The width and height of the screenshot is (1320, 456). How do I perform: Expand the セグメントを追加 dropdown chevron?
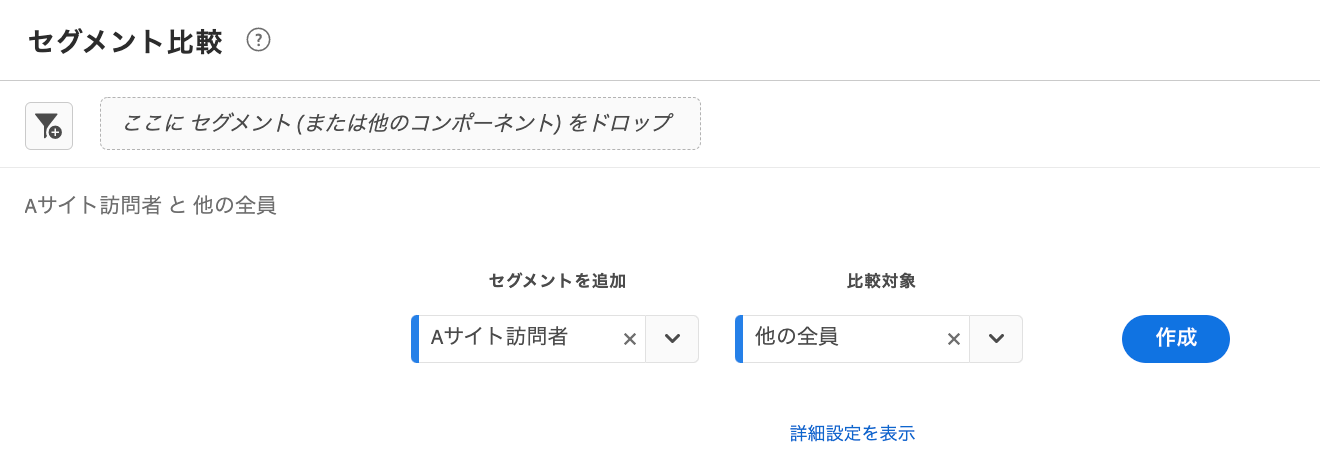[672, 339]
